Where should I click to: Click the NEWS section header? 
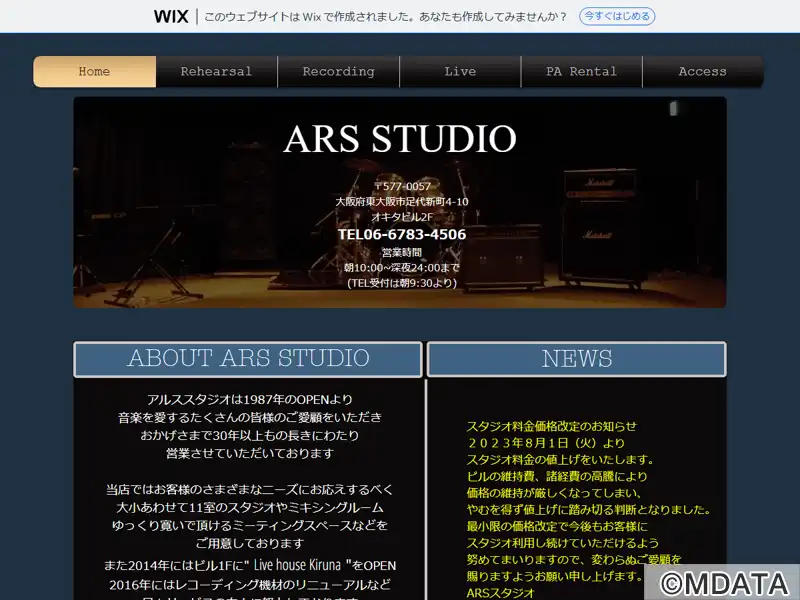point(576,359)
